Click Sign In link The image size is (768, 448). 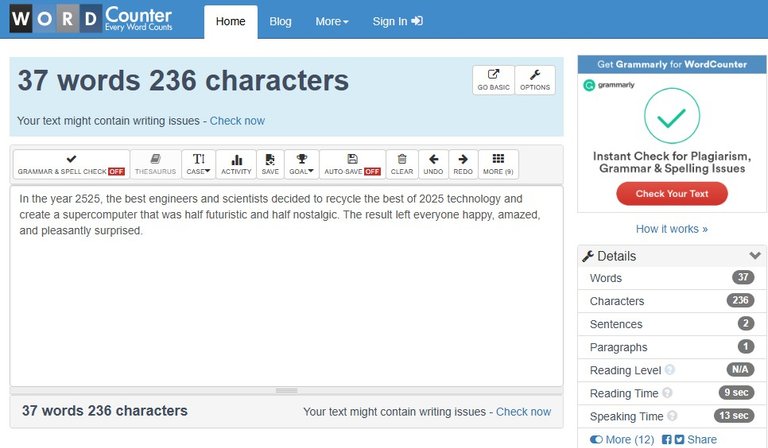tap(397, 22)
